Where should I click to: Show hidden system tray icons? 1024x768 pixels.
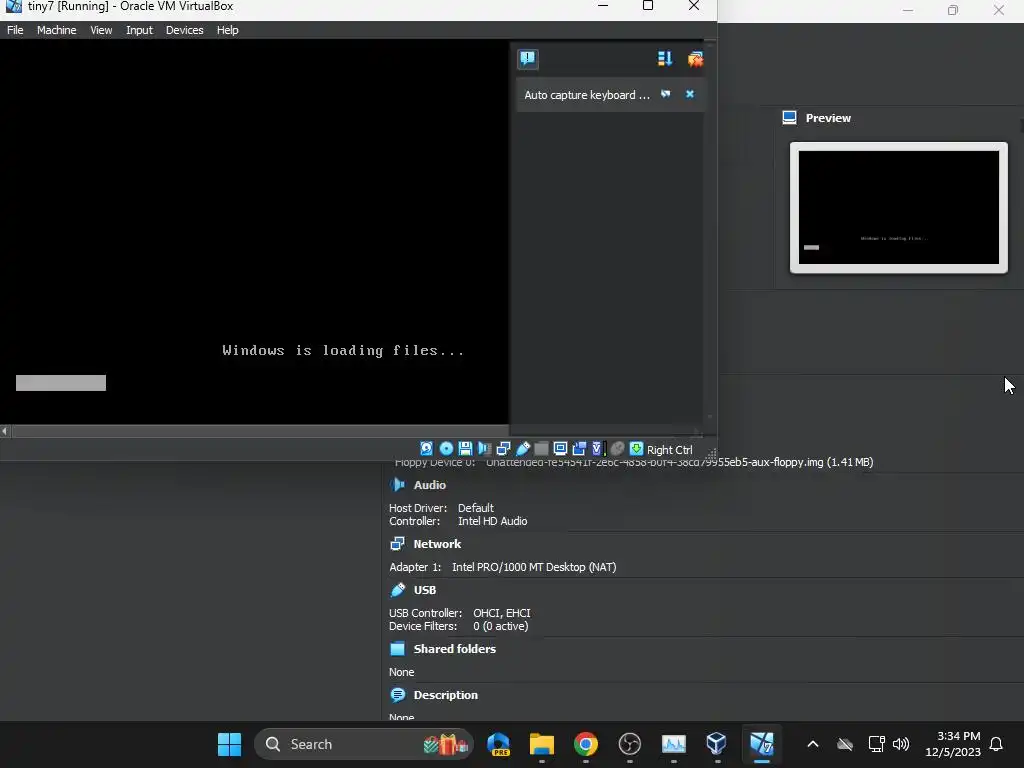click(813, 744)
